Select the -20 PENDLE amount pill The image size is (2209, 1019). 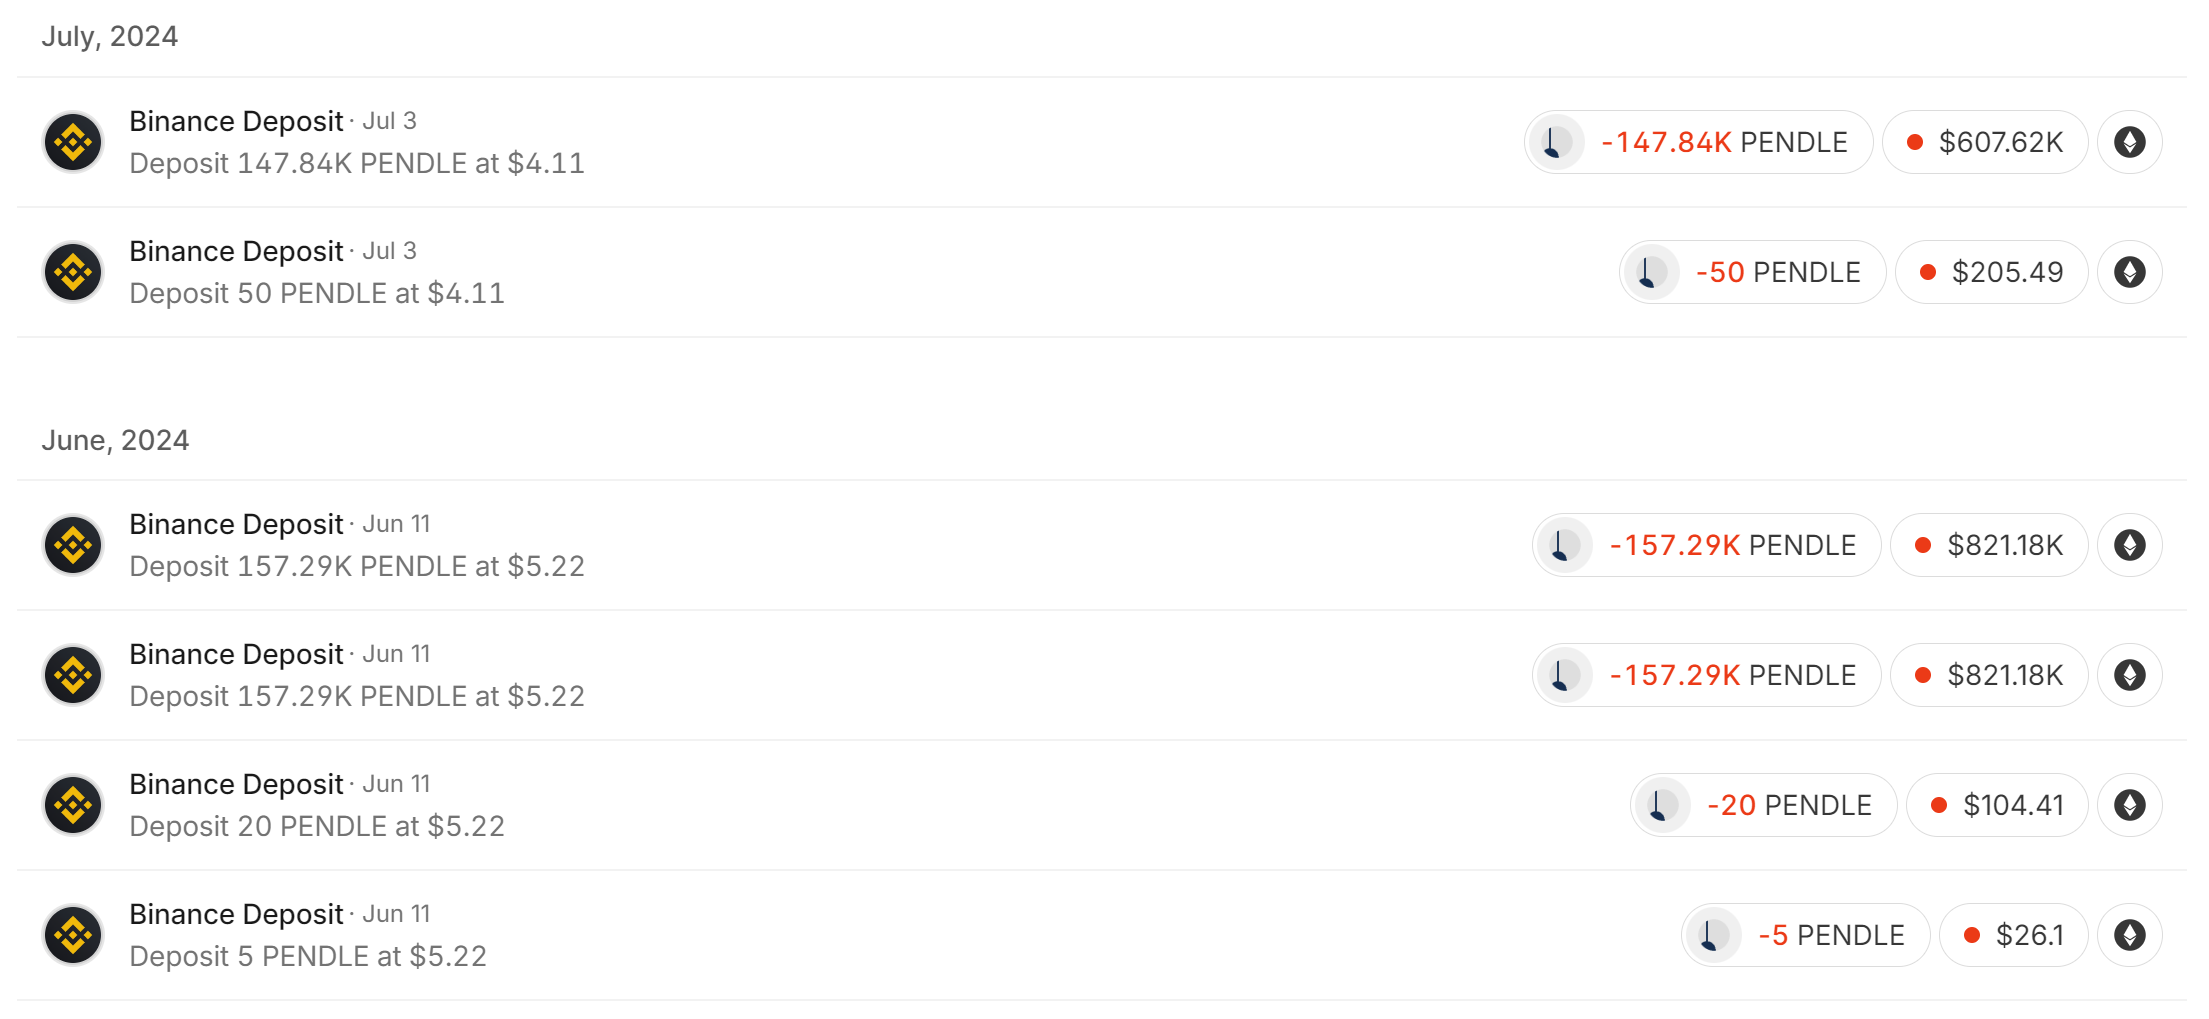click(x=1789, y=805)
